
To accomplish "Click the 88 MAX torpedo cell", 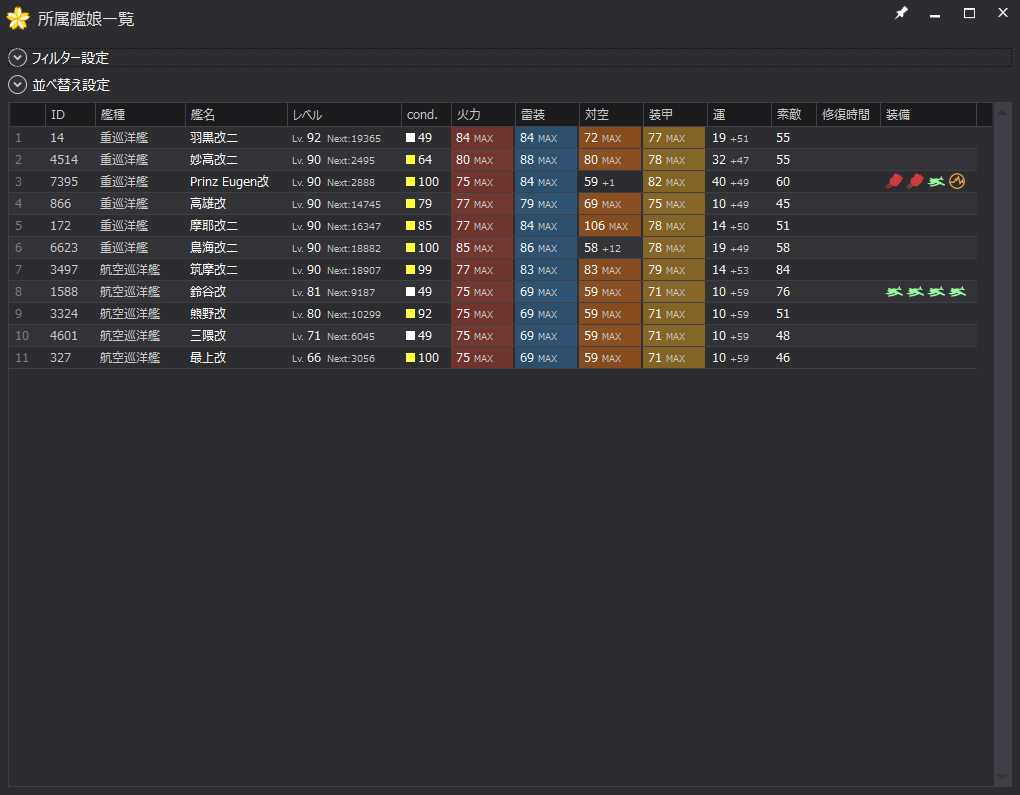I will click(x=546, y=160).
